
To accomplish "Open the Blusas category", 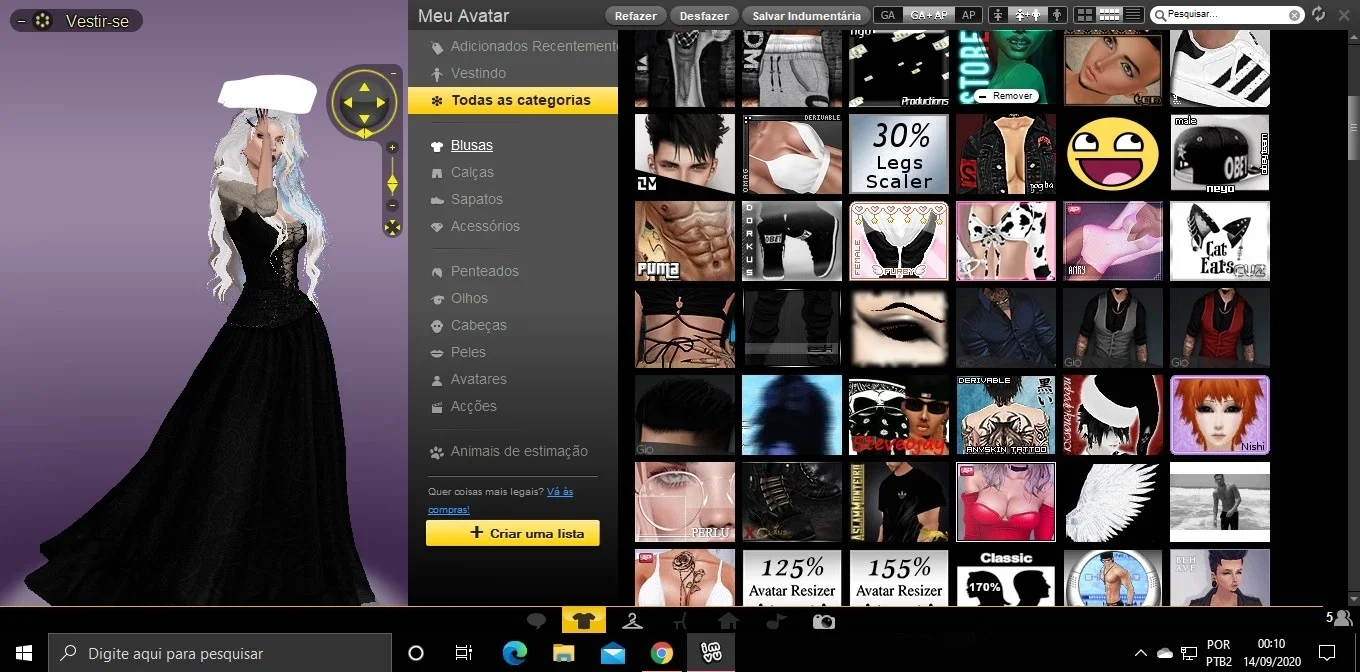I will 462,145.
